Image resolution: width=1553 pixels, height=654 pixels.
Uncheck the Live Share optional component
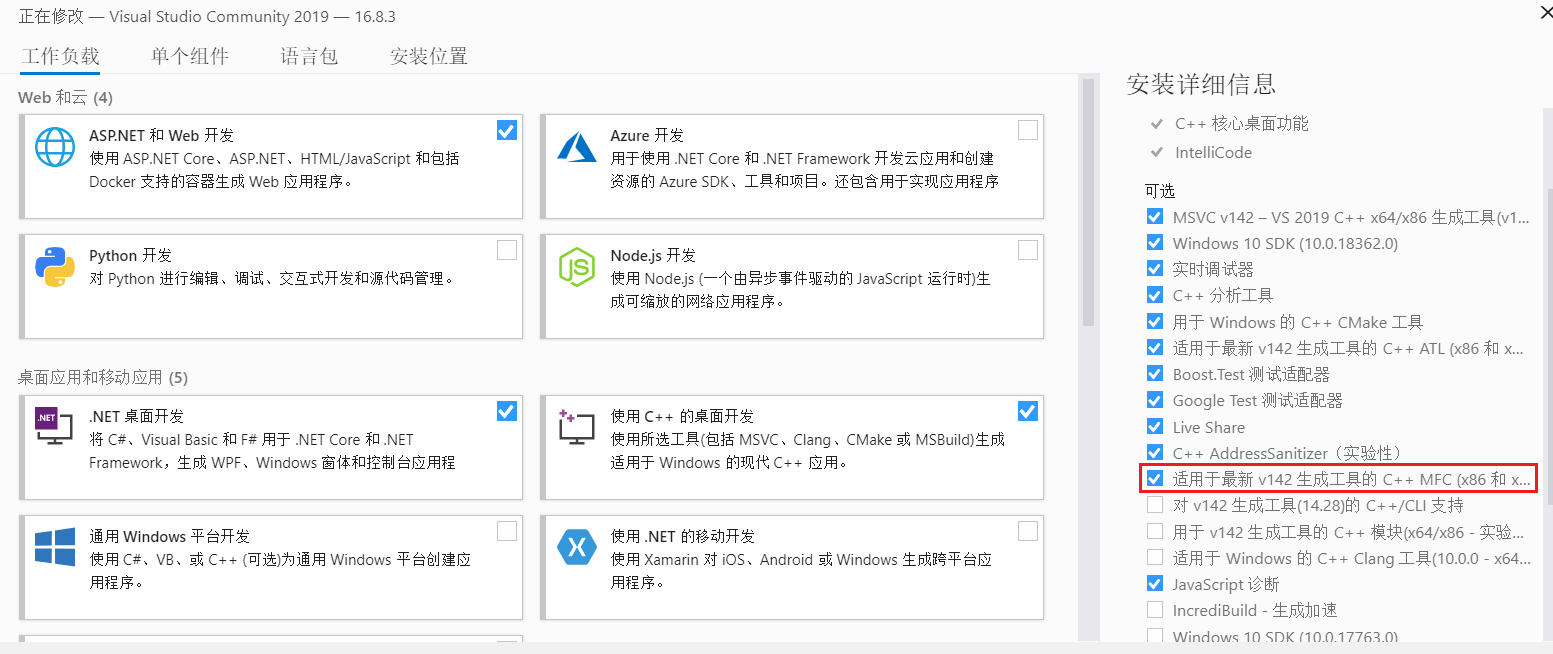click(x=1155, y=427)
